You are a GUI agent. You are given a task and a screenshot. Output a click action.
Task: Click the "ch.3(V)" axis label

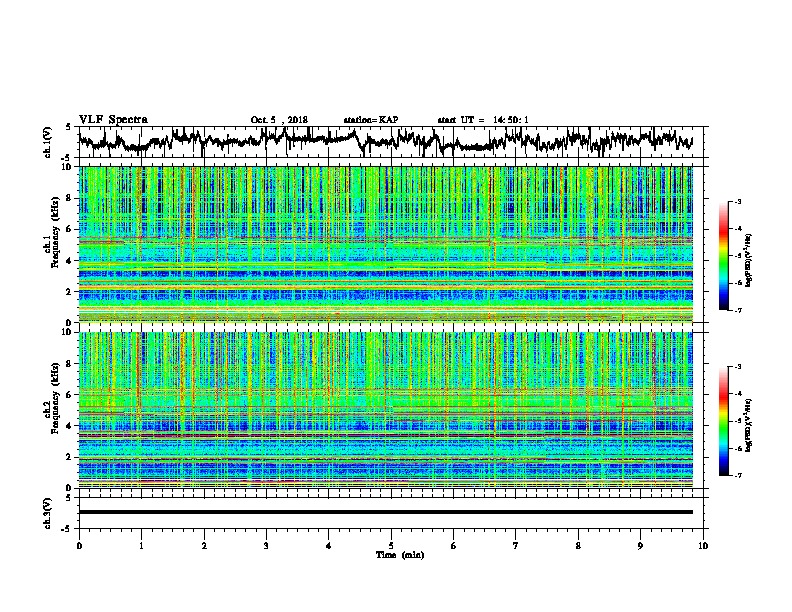[48, 513]
